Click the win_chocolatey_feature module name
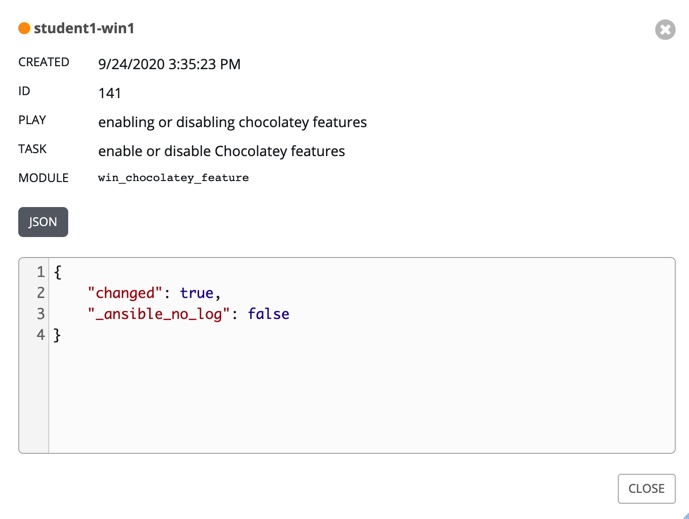The image size is (689, 519). coord(173,178)
